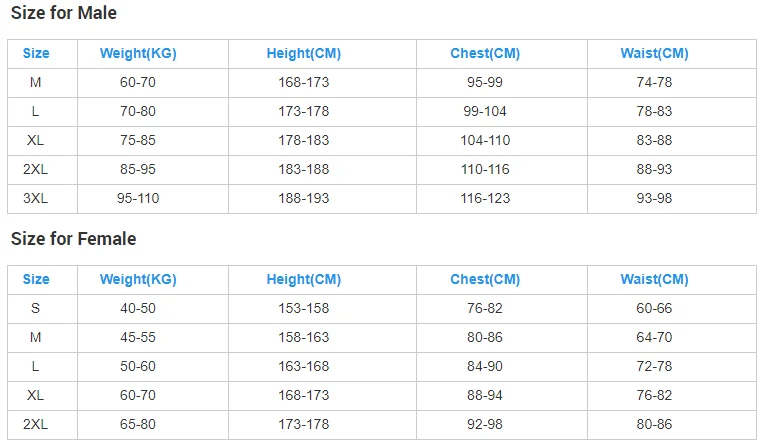The image size is (766, 441).
Task: Select the 74-78 waist cell
Action: coord(654,83)
